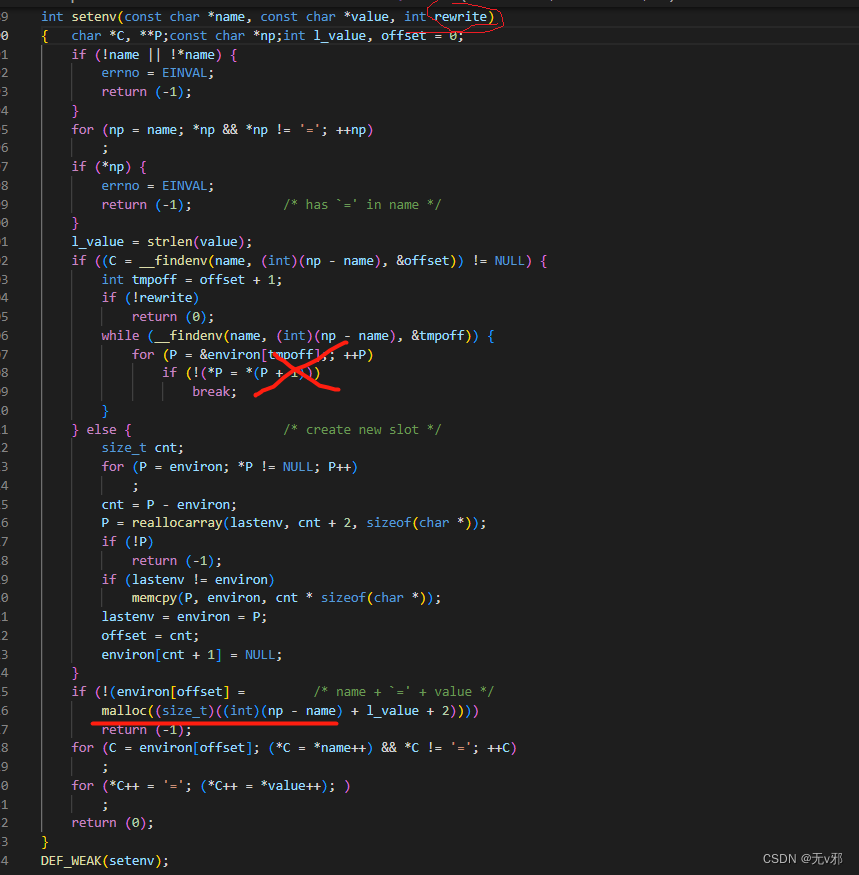Click the 'if (!(environ[offset] =' line

click(158, 692)
